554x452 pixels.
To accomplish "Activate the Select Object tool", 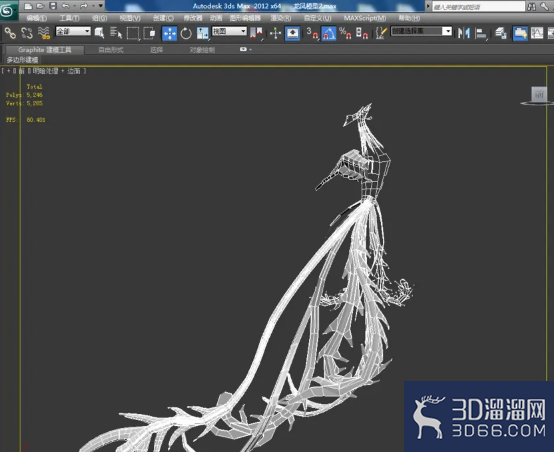I will [x=99, y=33].
